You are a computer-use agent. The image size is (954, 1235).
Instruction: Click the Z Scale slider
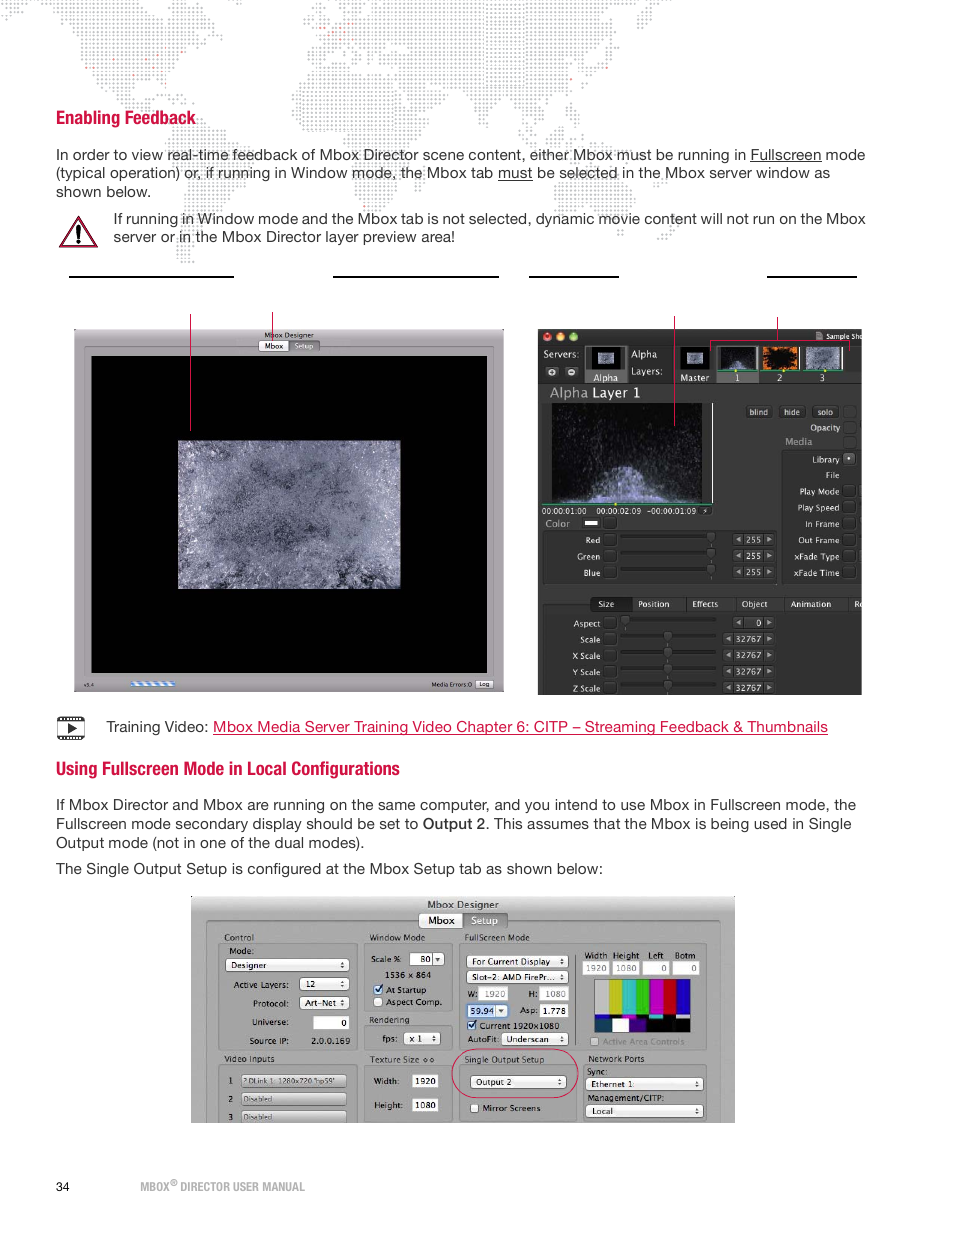tap(668, 687)
